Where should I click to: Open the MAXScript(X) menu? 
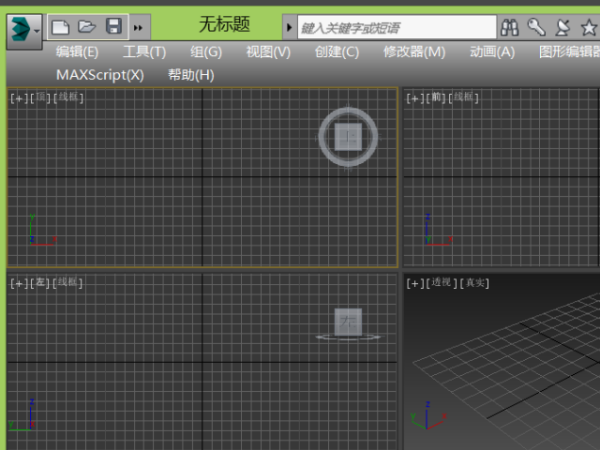pos(100,74)
